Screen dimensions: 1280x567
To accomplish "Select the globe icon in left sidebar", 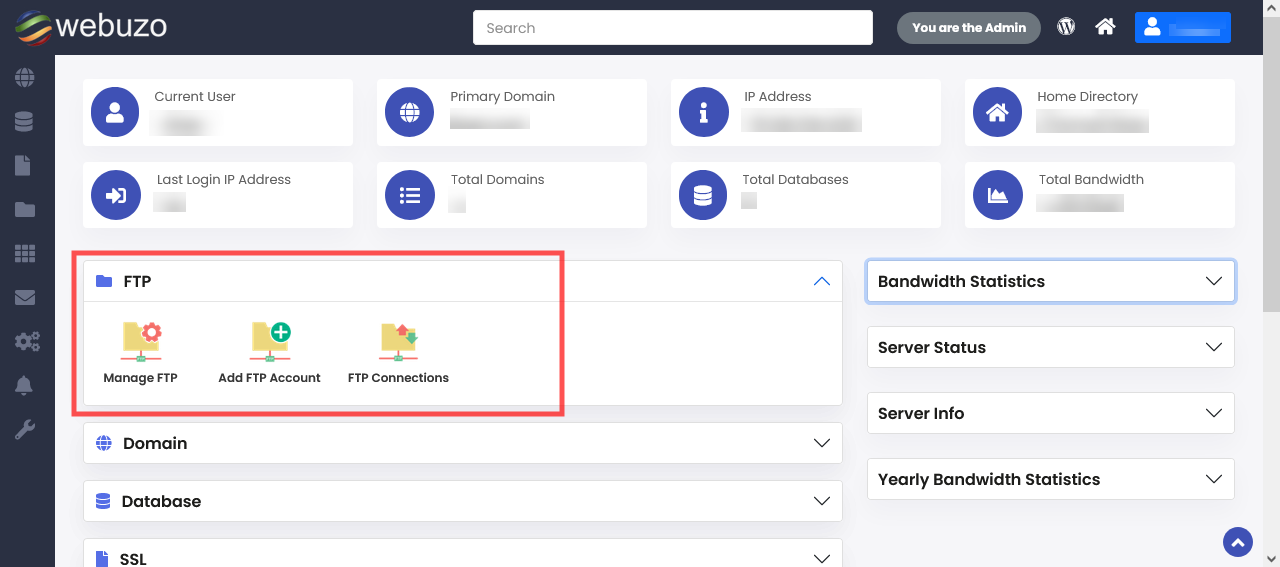I will coord(25,77).
